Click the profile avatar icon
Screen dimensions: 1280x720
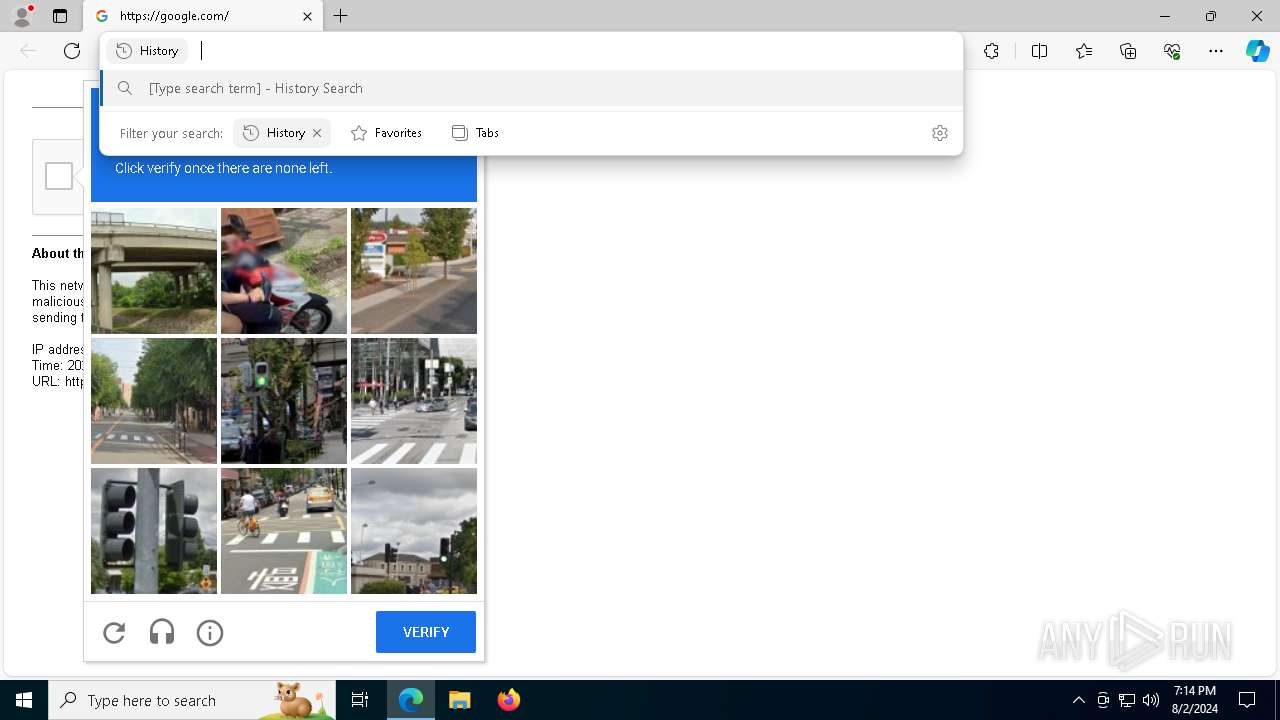click(22, 16)
